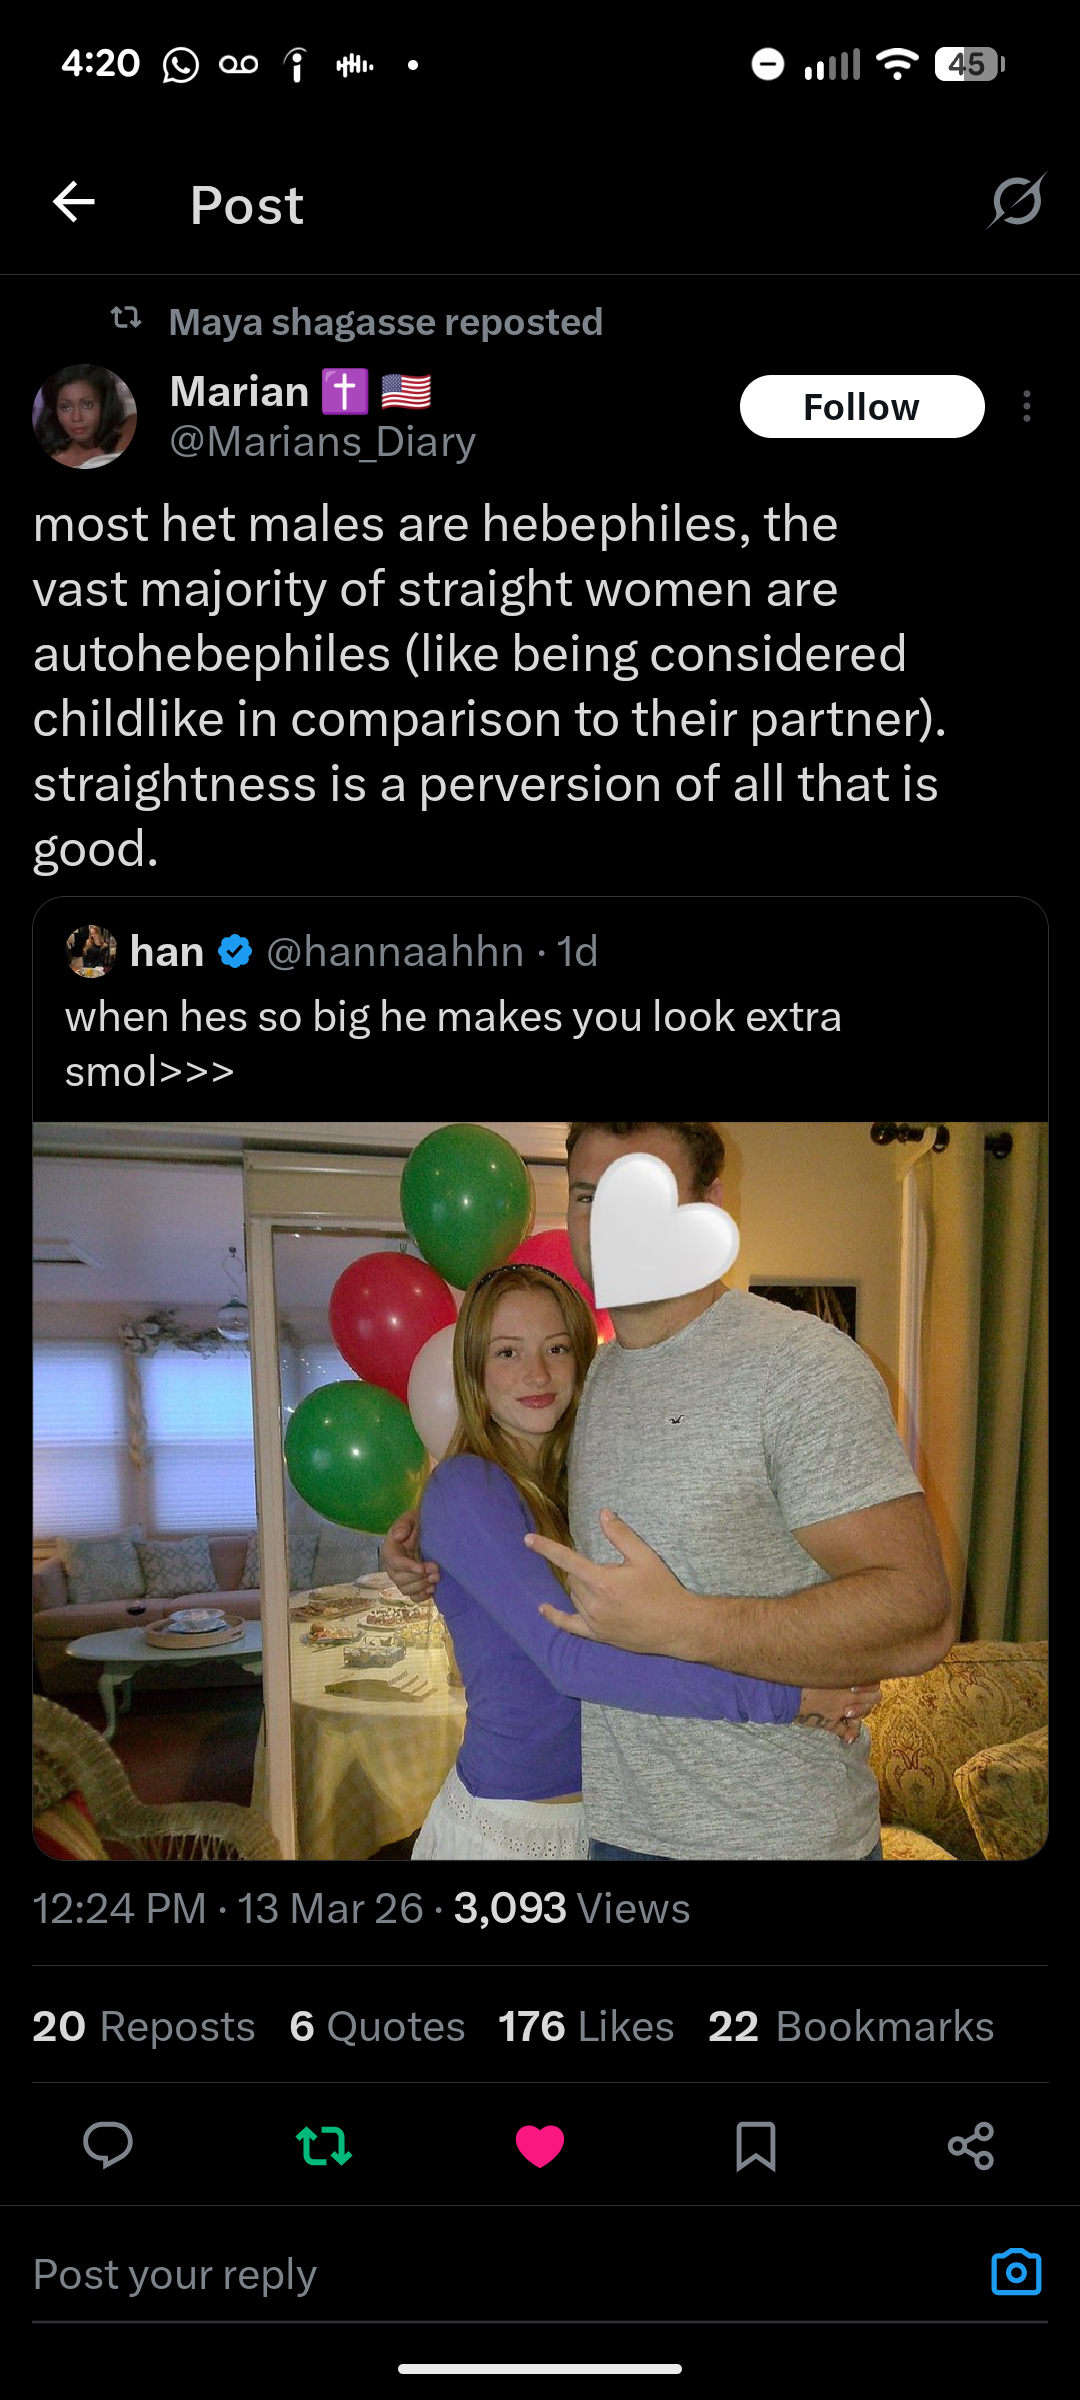Open han's small profile avatar
1080x2400 pixels.
point(91,951)
